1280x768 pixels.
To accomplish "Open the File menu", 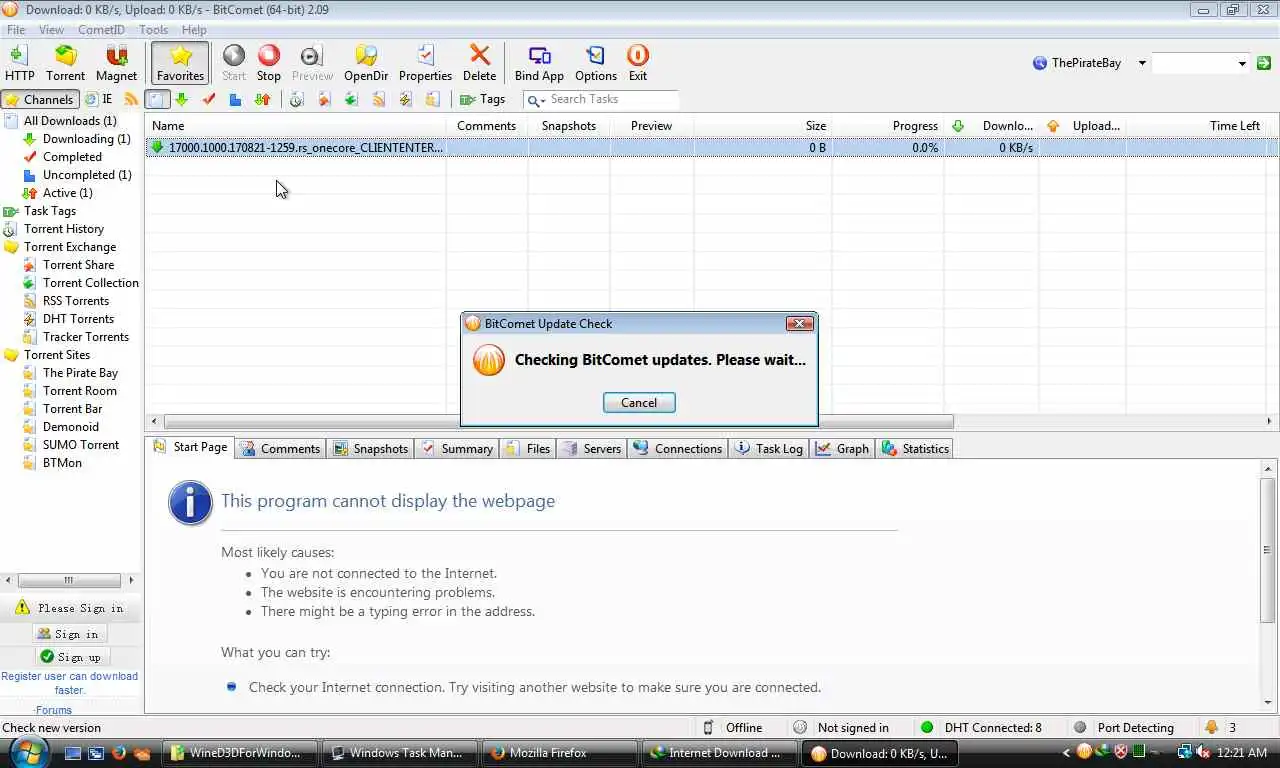I will coord(16,30).
